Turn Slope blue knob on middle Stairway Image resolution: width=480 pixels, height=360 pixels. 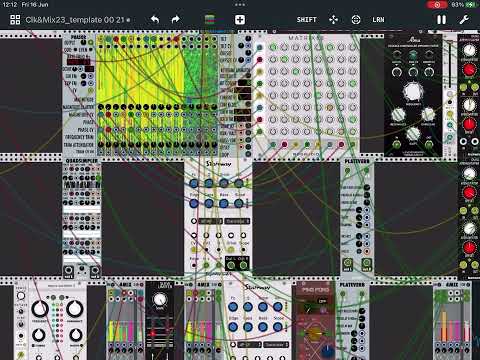pos(239,203)
